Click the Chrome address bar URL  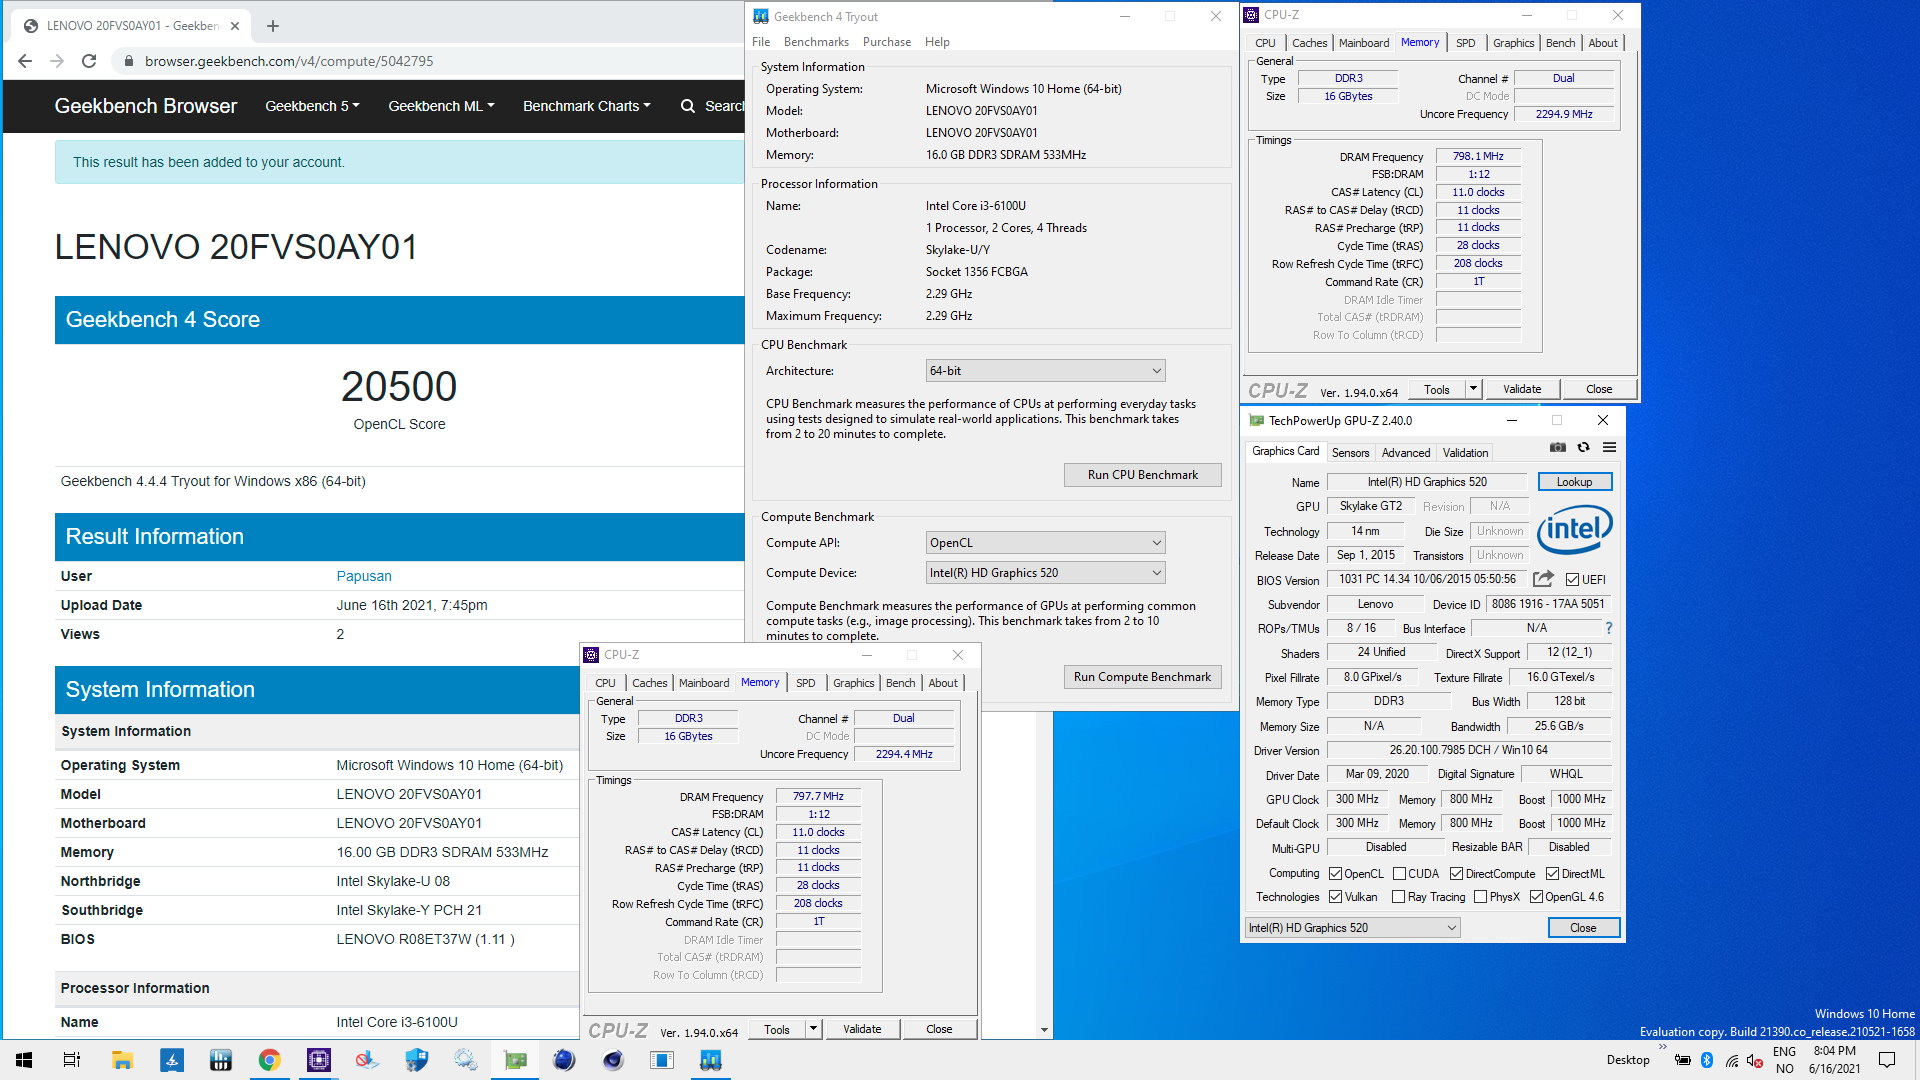pyautogui.click(x=289, y=61)
